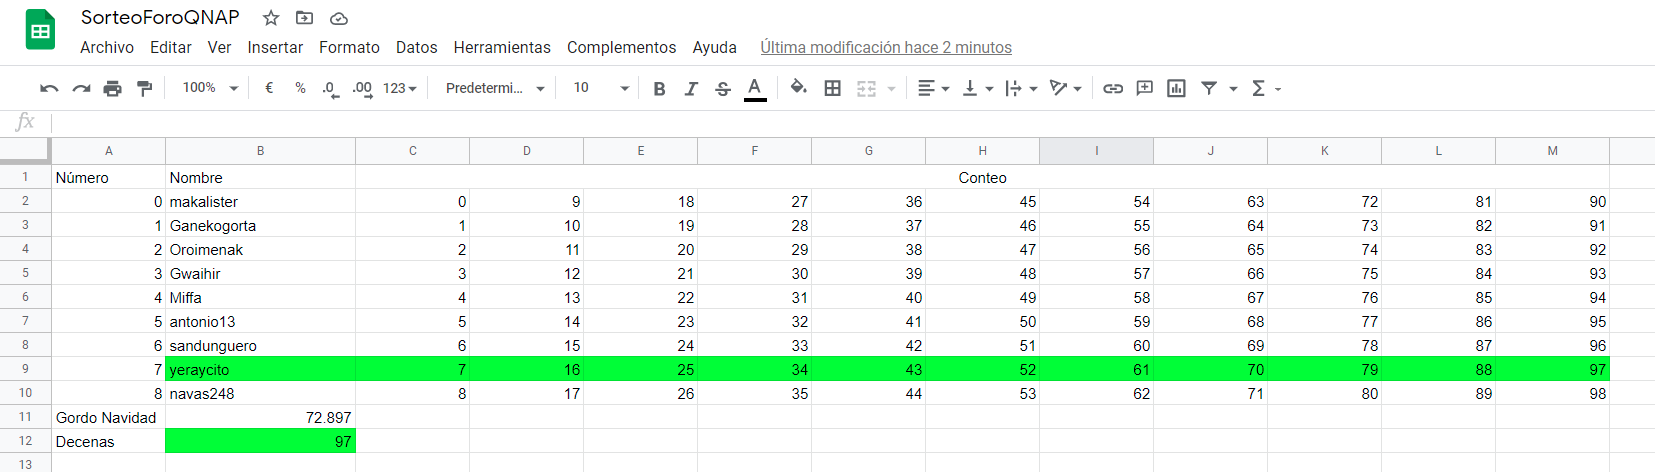
Task: Select the green cell containing yeraycito
Action: click(260, 370)
